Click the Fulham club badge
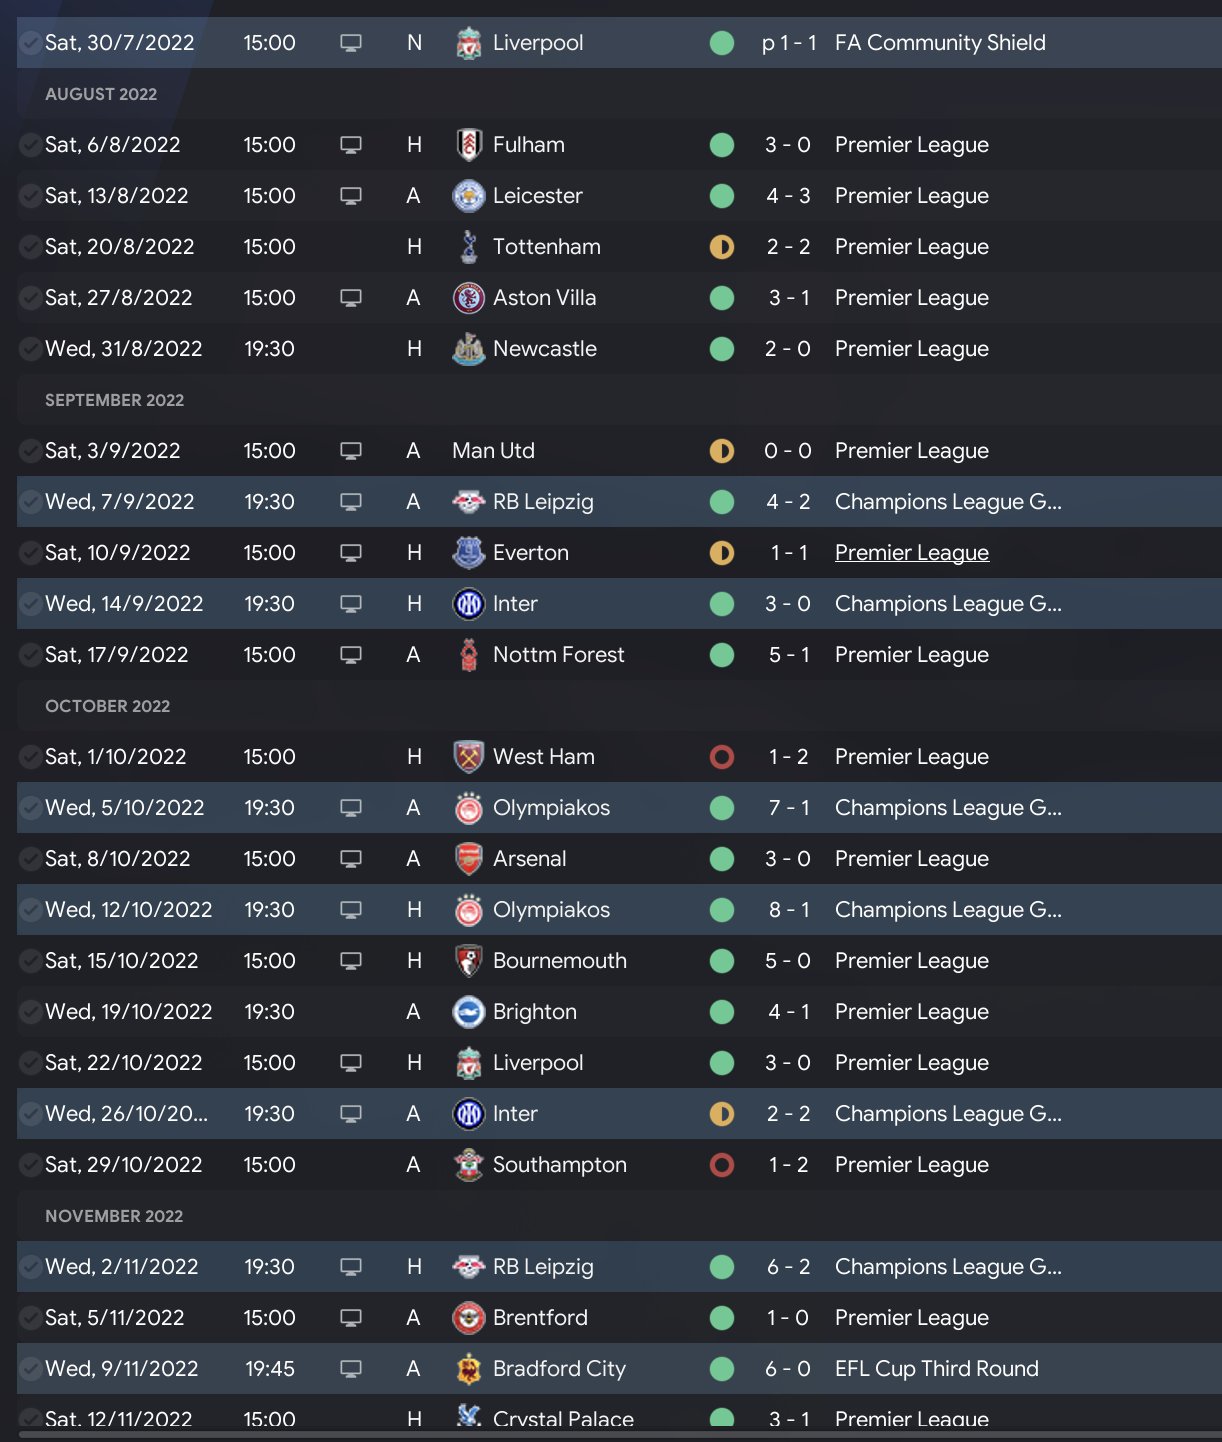 tap(468, 145)
